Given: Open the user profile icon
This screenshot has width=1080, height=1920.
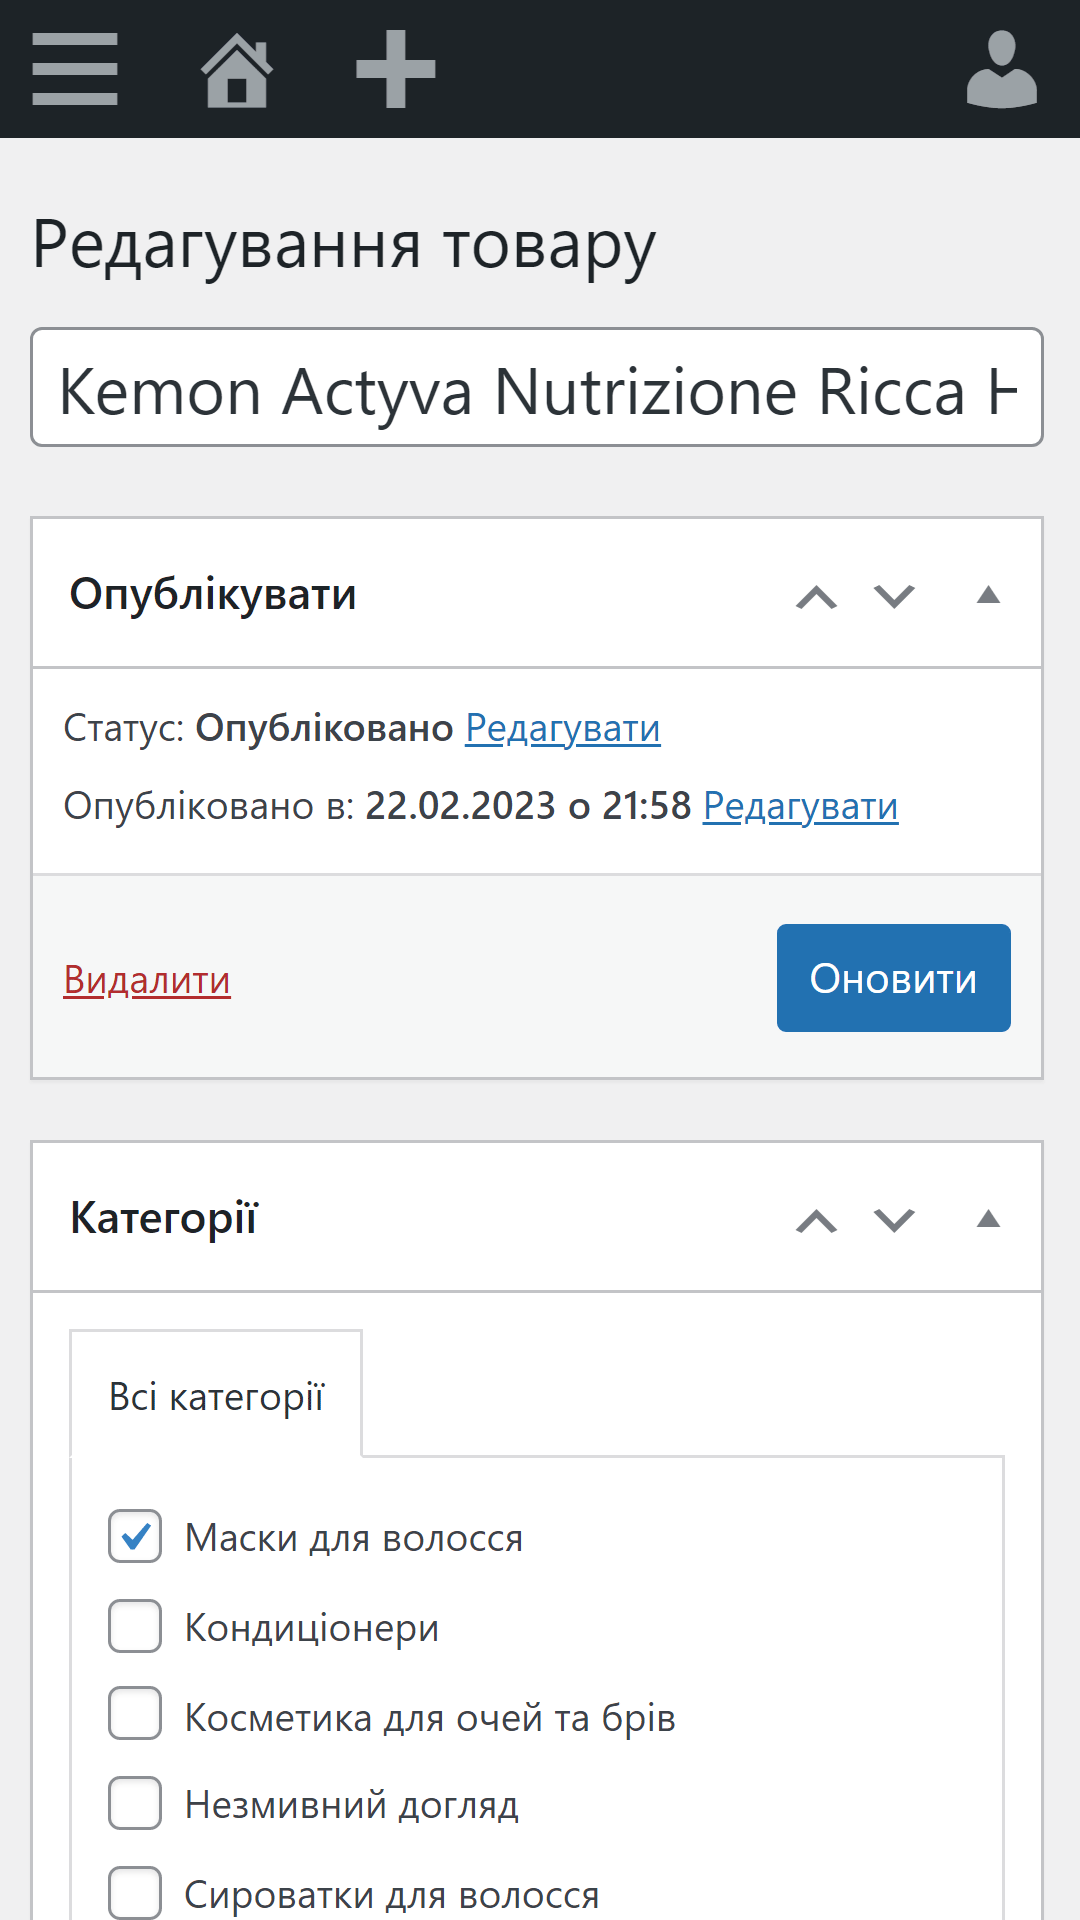Looking at the screenshot, I should coord(1001,69).
